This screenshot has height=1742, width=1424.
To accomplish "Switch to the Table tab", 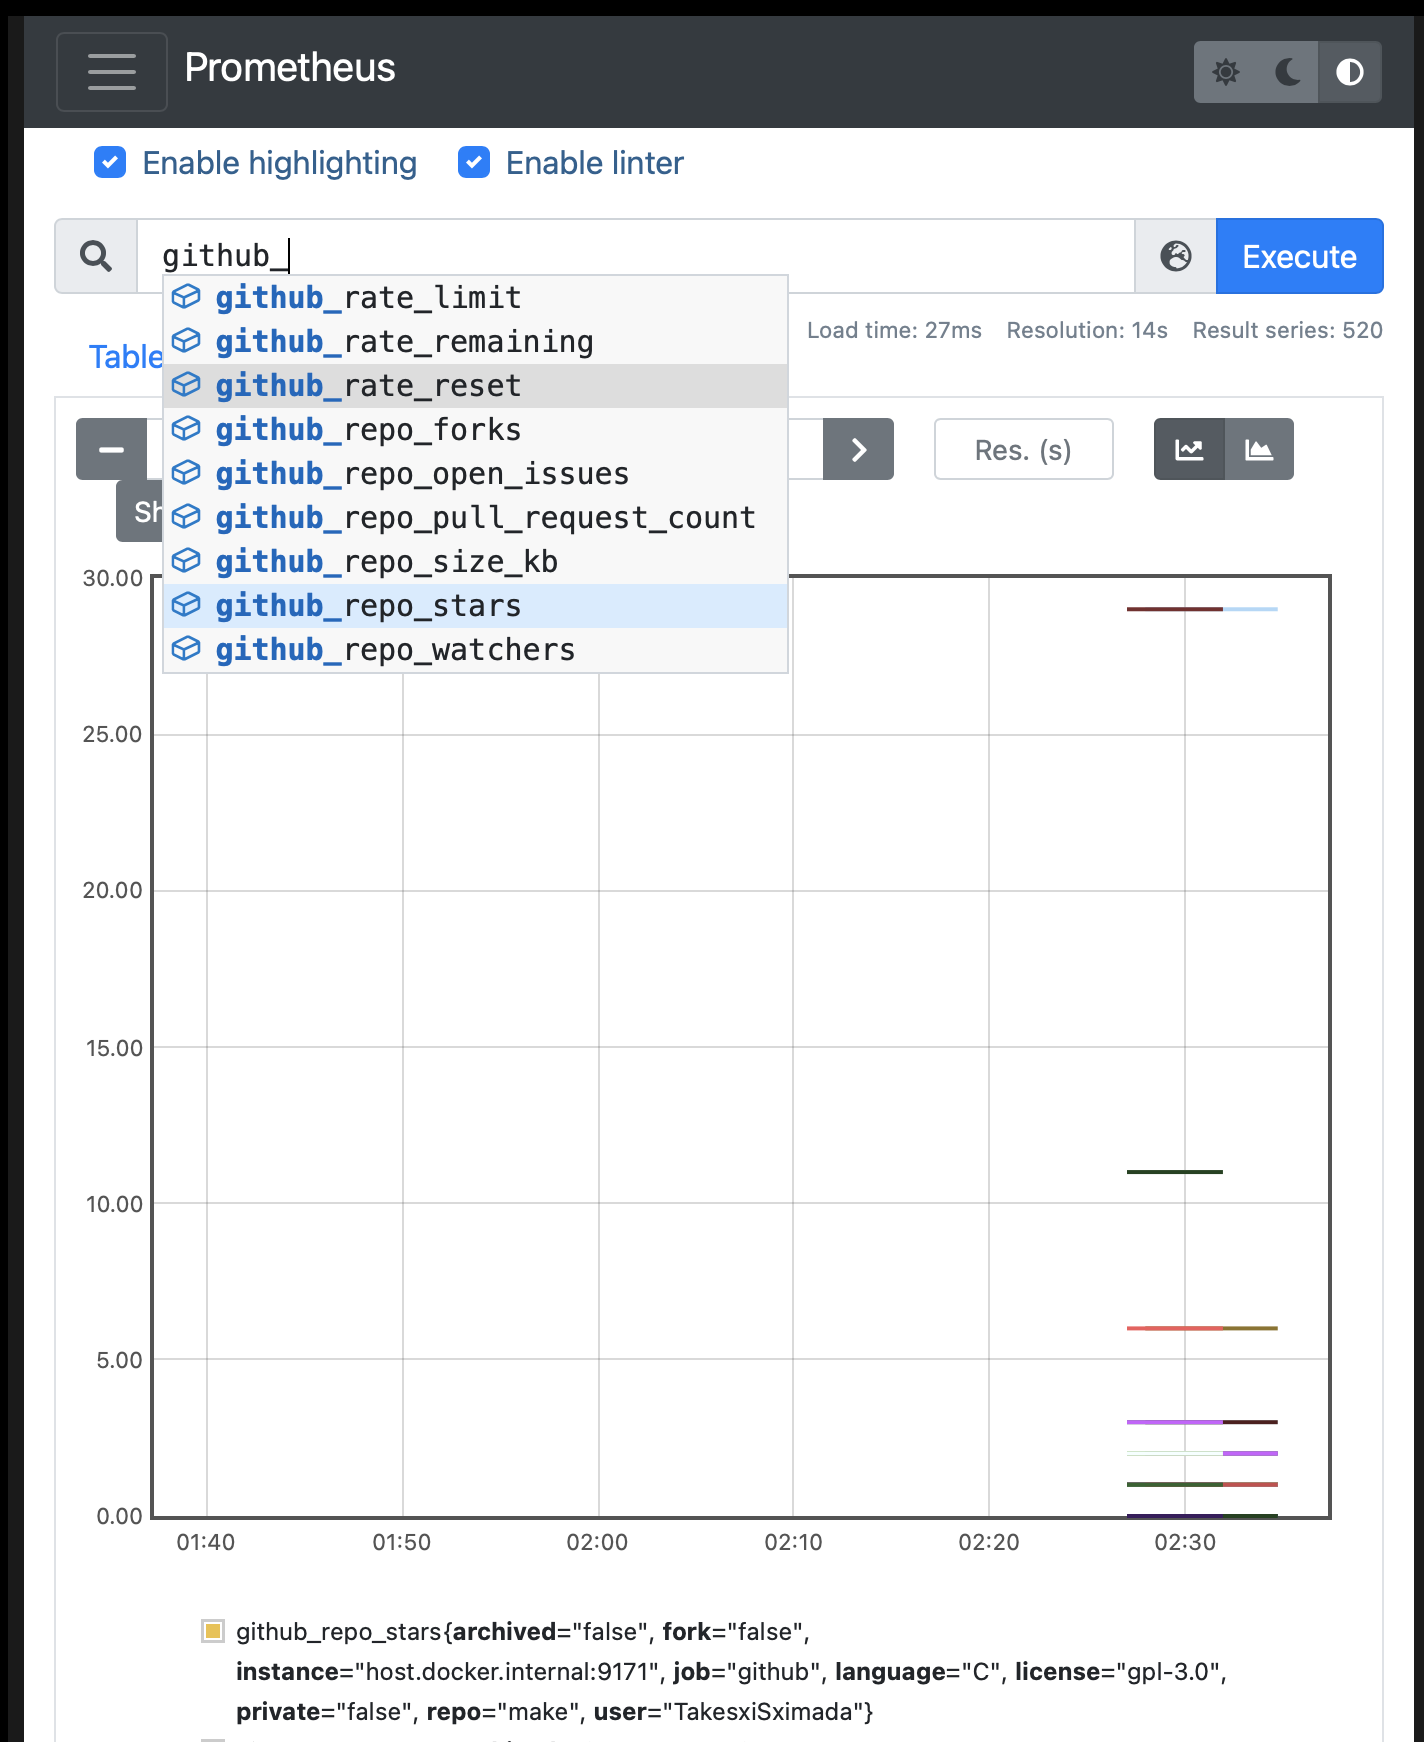I will 125,357.
